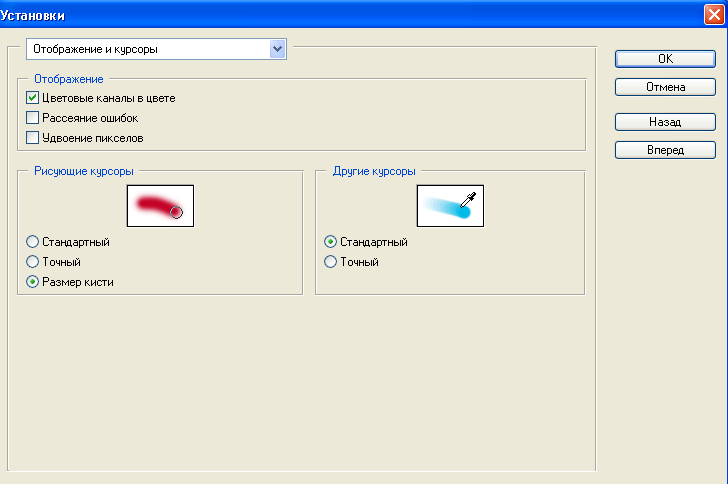Choose Точный under Рисующие курсоры
The image size is (728, 484).
point(32,262)
